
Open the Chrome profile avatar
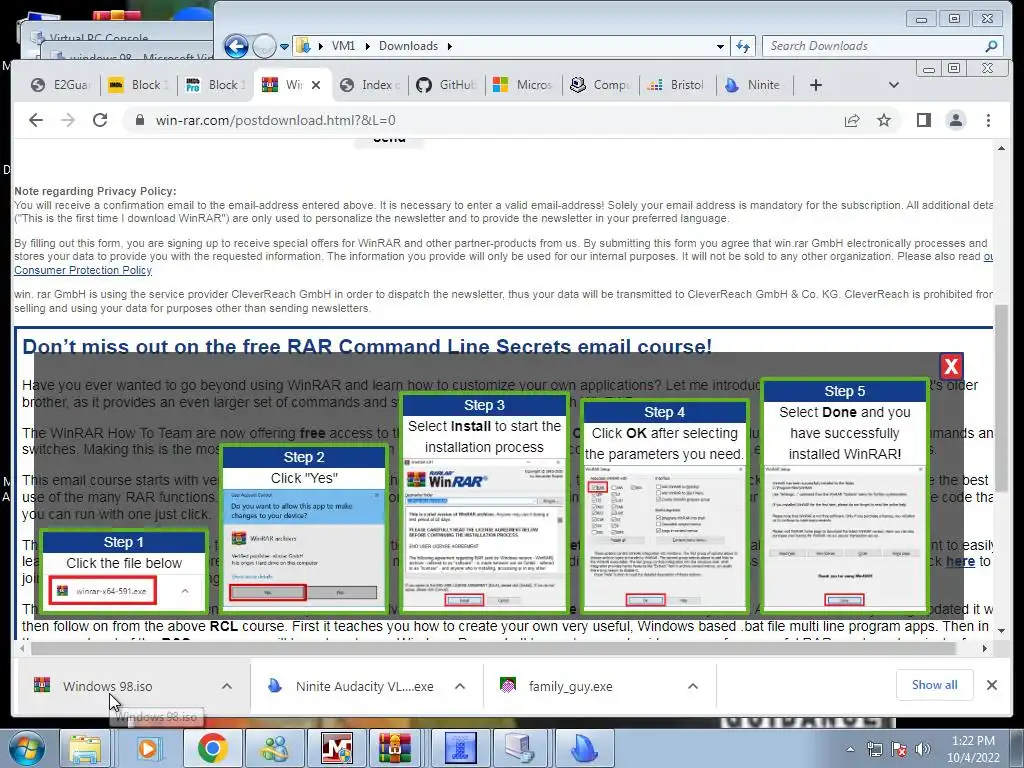point(956,120)
